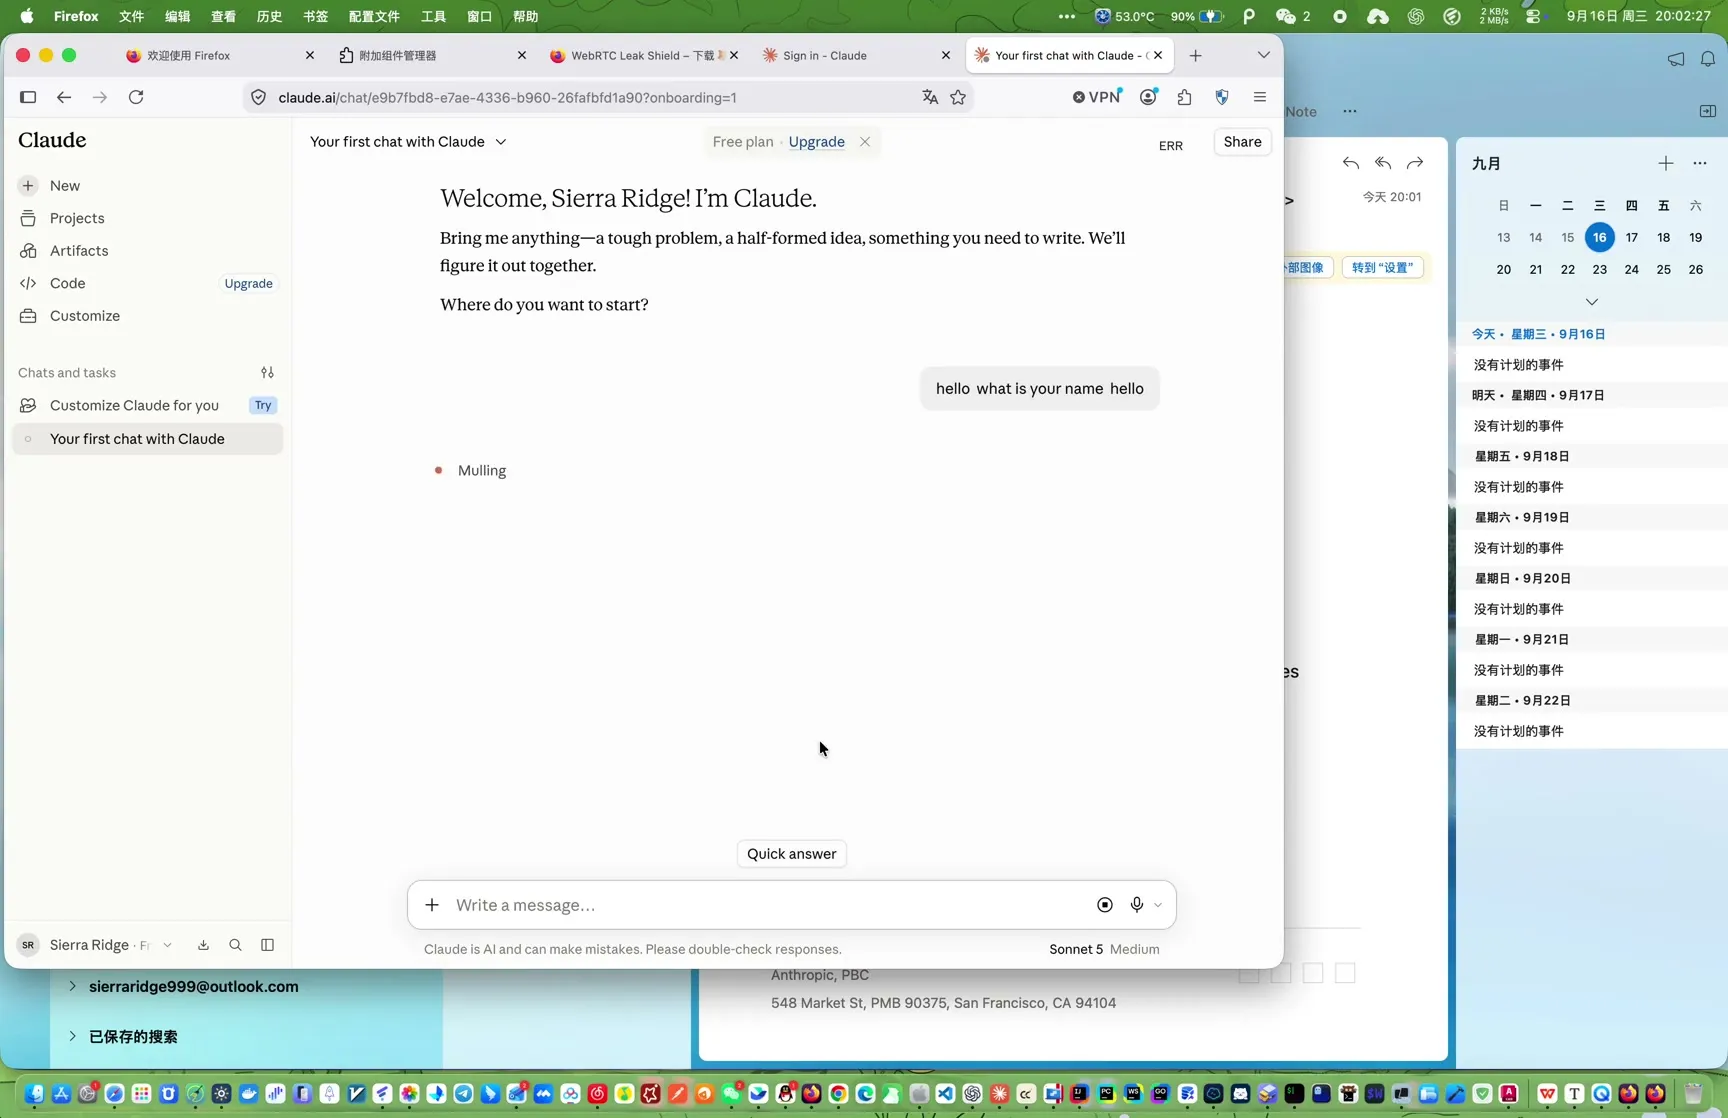Screen dimensions: 1728x1118
Task: Click the download apps icon in sidebar footer
Action: 203,945
